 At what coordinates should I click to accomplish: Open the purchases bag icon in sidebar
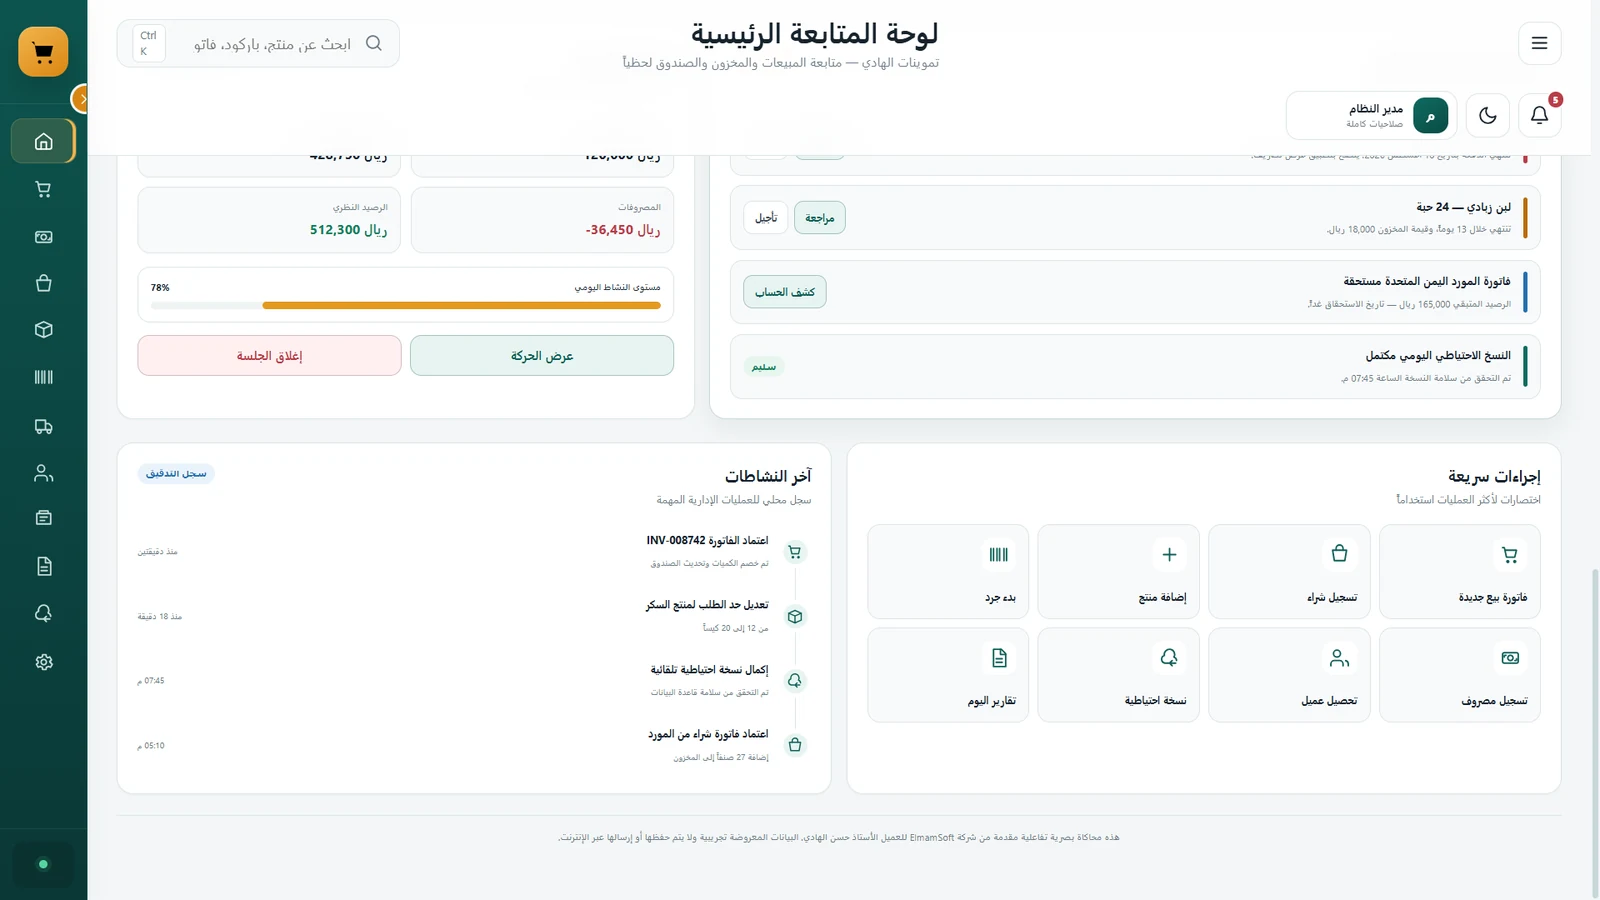coord(43,283)
